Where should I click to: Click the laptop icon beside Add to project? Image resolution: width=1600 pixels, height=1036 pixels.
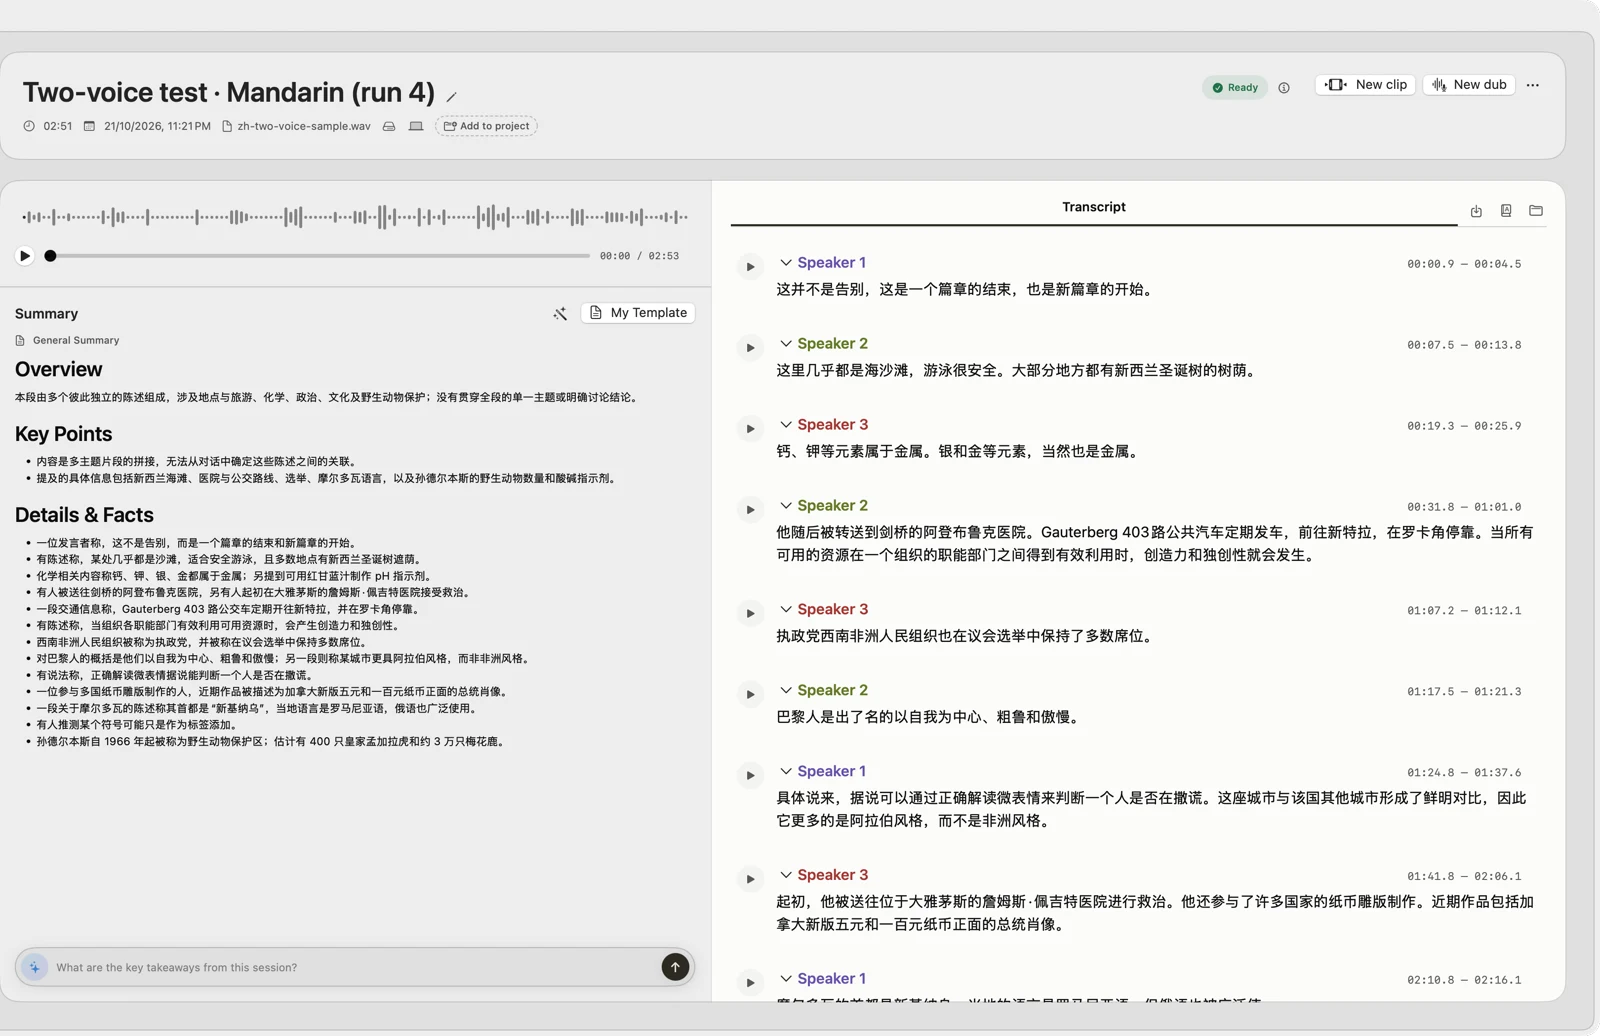[416, 126]
